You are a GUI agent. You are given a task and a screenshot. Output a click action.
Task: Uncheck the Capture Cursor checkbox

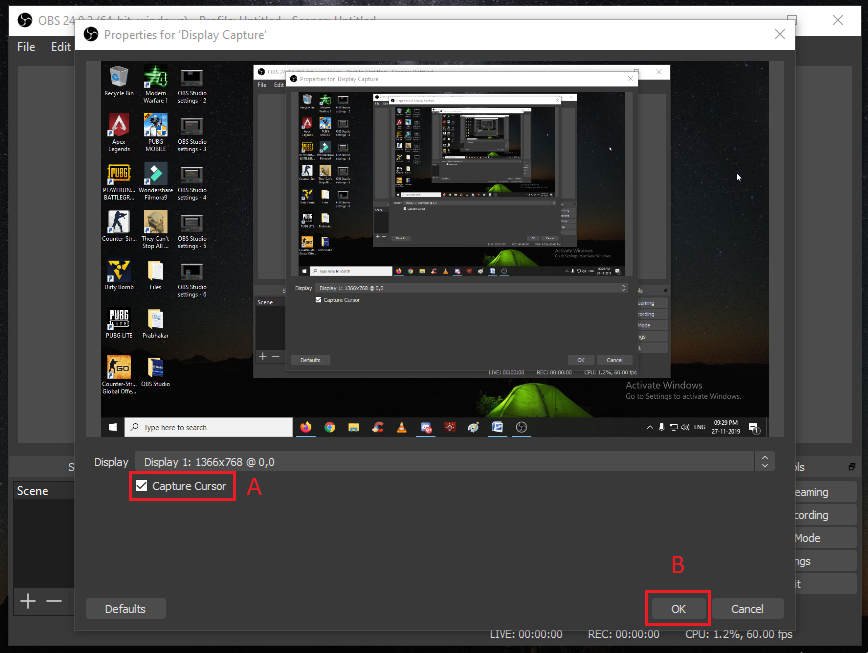(142, 486)
